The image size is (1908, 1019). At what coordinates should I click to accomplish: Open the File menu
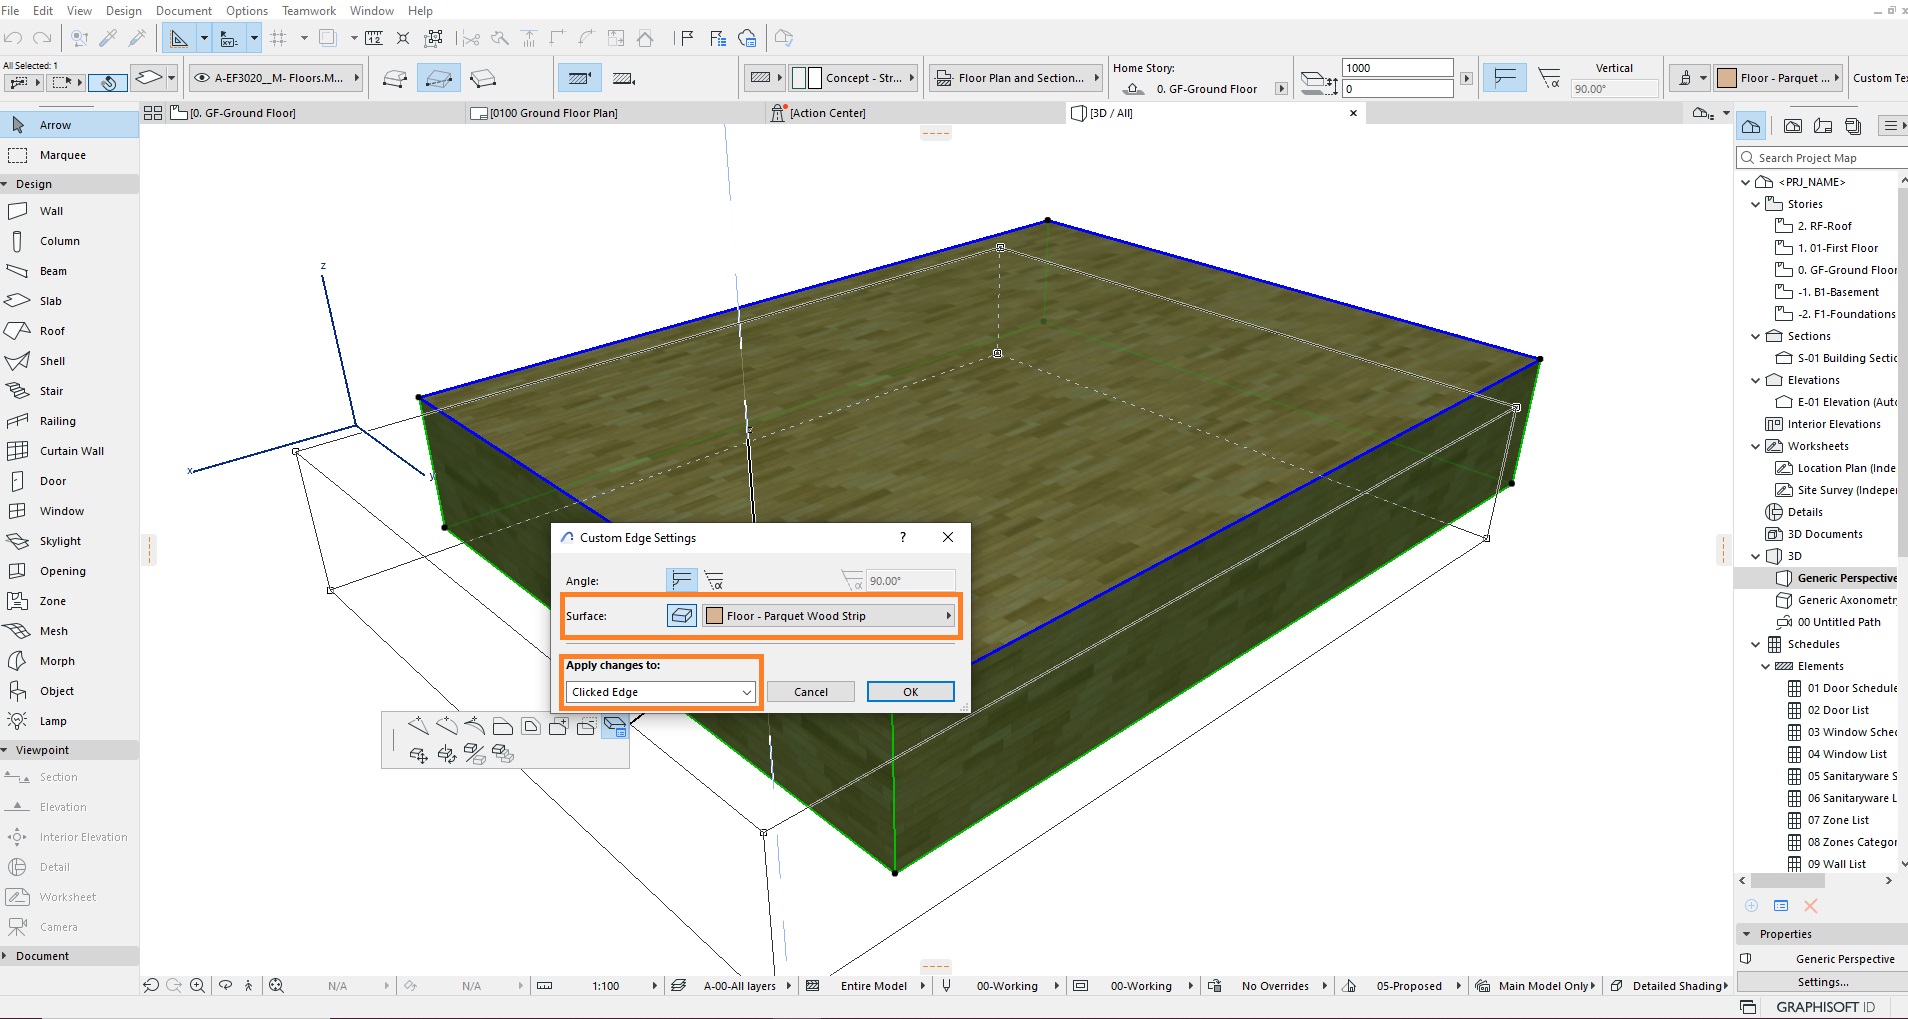tap(10, 11)
